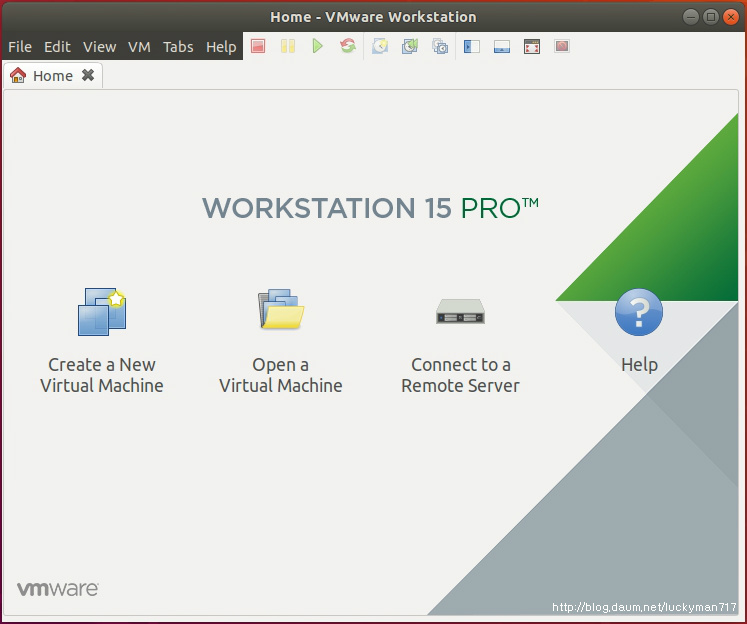Open the Help menu in menu bar
Viewport: 747px width, 624px height.
tap(221, 47)
